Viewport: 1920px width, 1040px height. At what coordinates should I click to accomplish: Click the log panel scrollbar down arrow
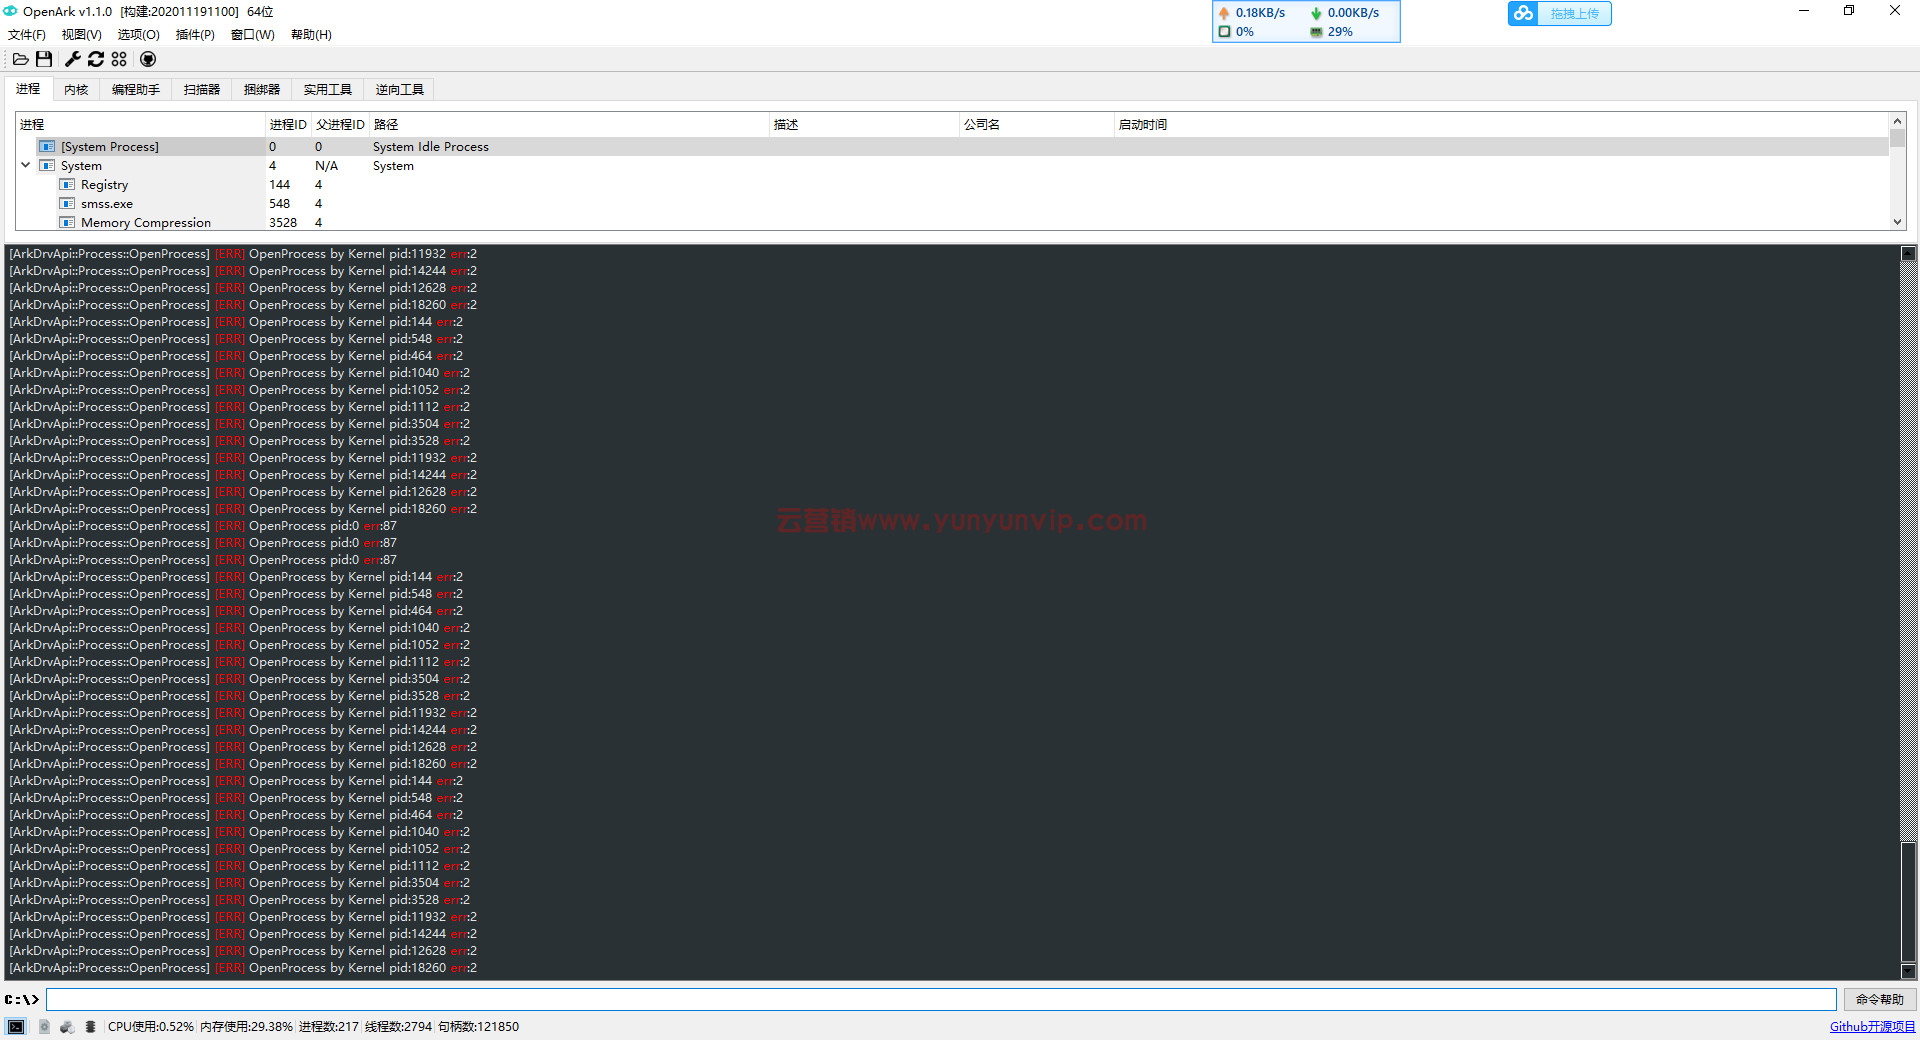pos(1908,971)
